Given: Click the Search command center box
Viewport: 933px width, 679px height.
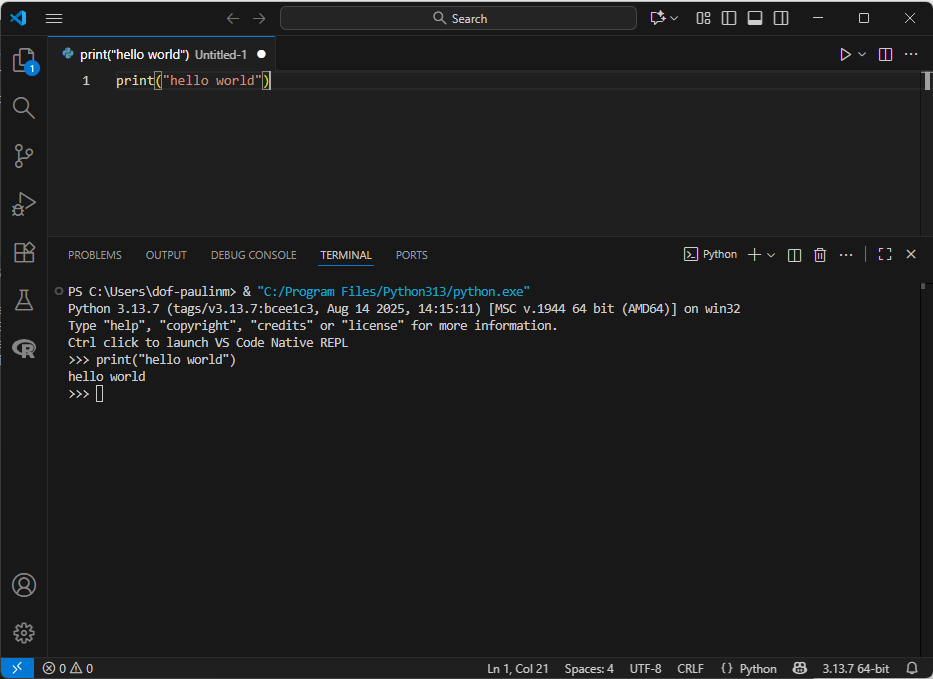Looking at the screenshot, I should tap(458, 18).
